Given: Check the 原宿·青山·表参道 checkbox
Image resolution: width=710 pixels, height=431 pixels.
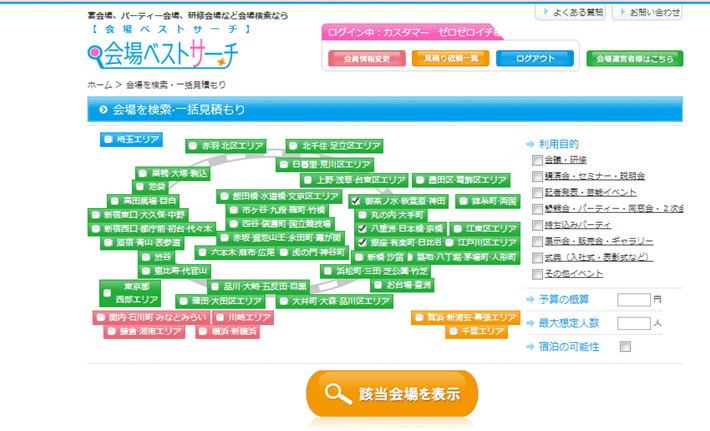Looking at the screenshot, I should tap(108, 243).
